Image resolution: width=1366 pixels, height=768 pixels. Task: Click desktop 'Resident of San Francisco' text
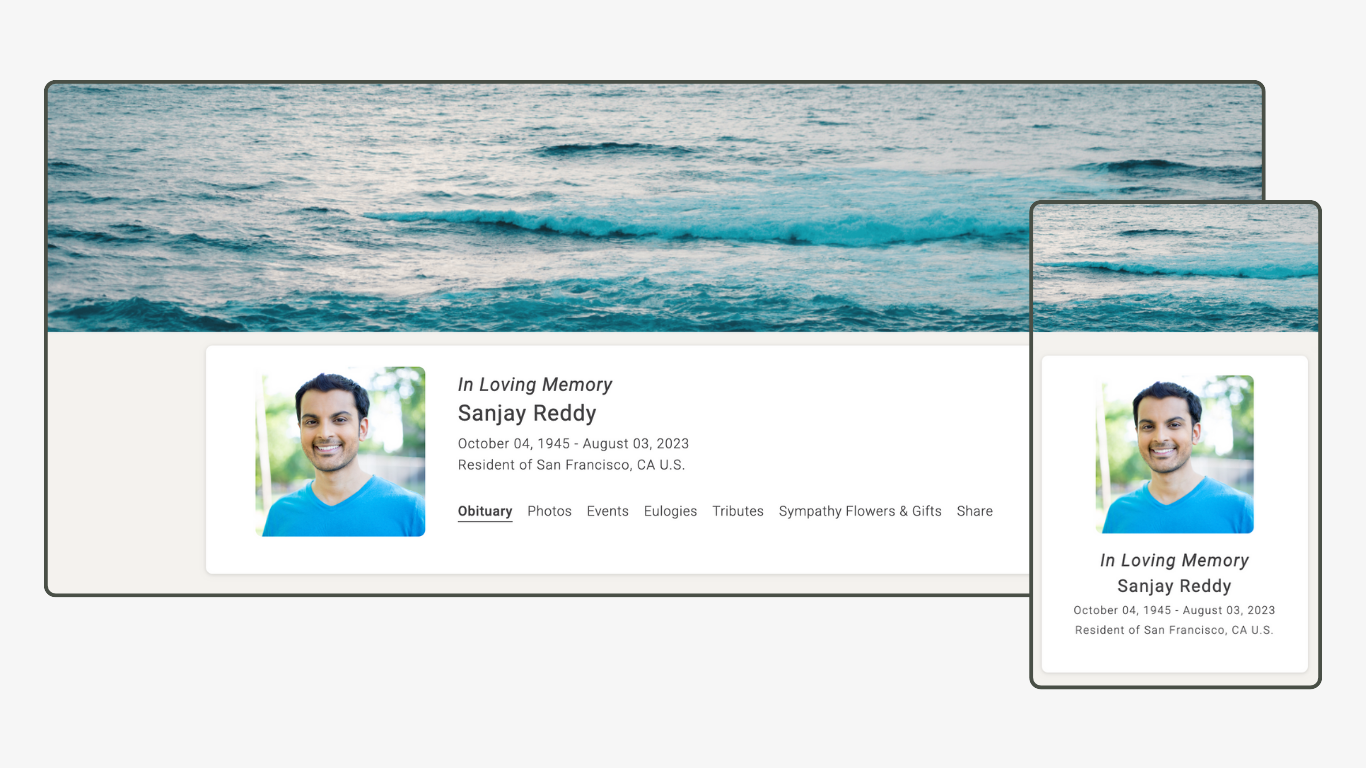pyautogui.click(x=571, y=465)
